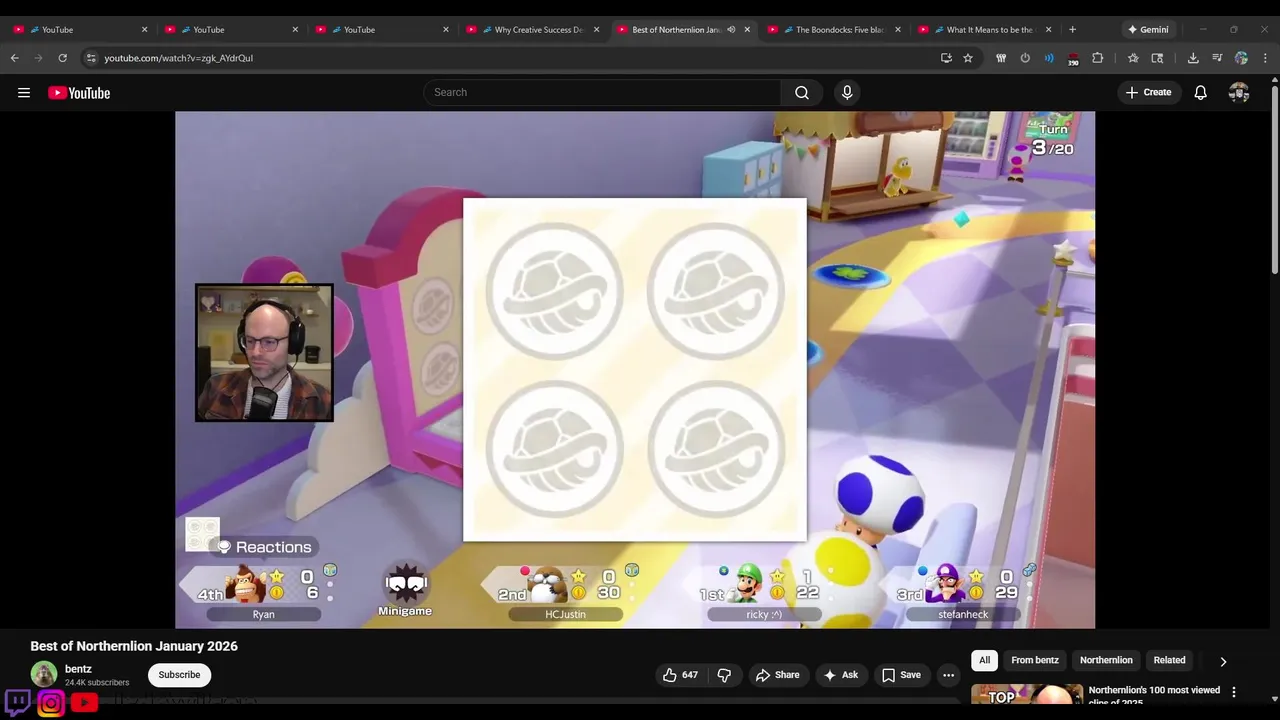The image size is (1280, 720).
Task: Open the media control playlist icon
Action: click(x=1217, y=58)
